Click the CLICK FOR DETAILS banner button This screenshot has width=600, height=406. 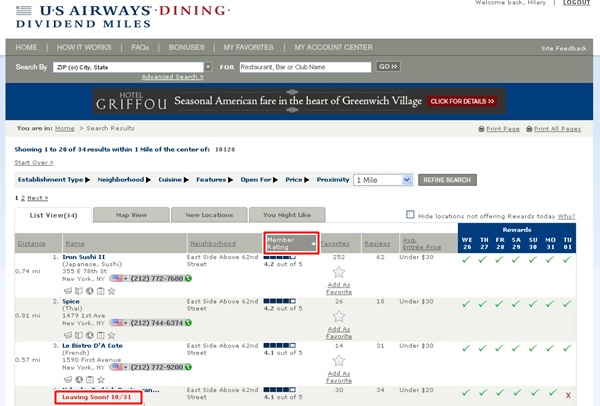pos(462,101)
